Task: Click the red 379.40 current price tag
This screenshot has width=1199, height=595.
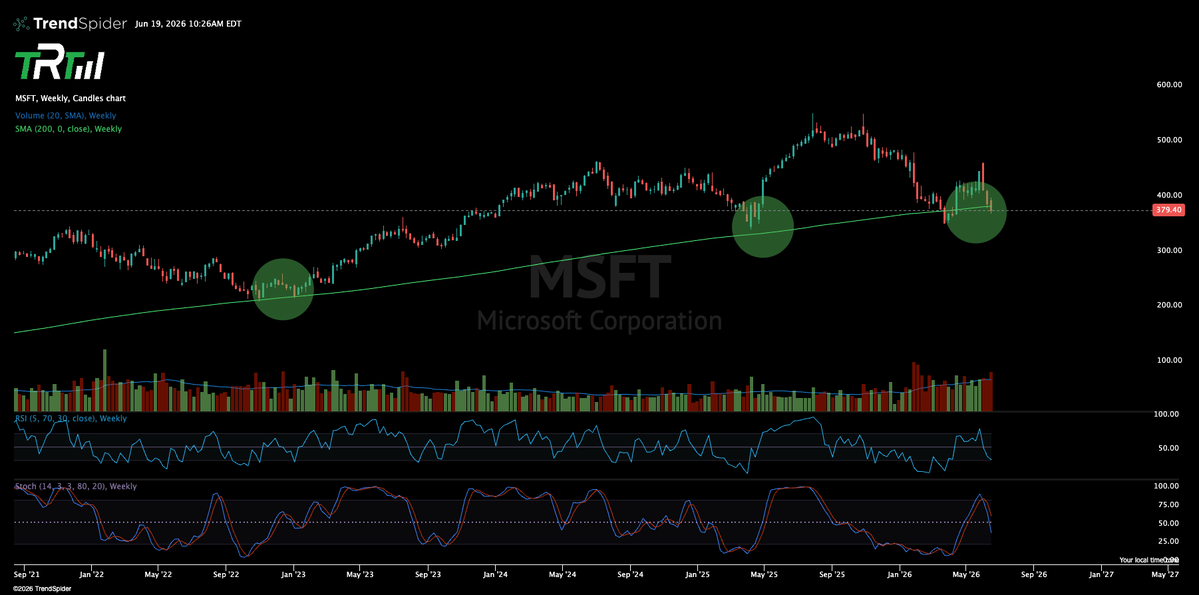Action: 1166,210
